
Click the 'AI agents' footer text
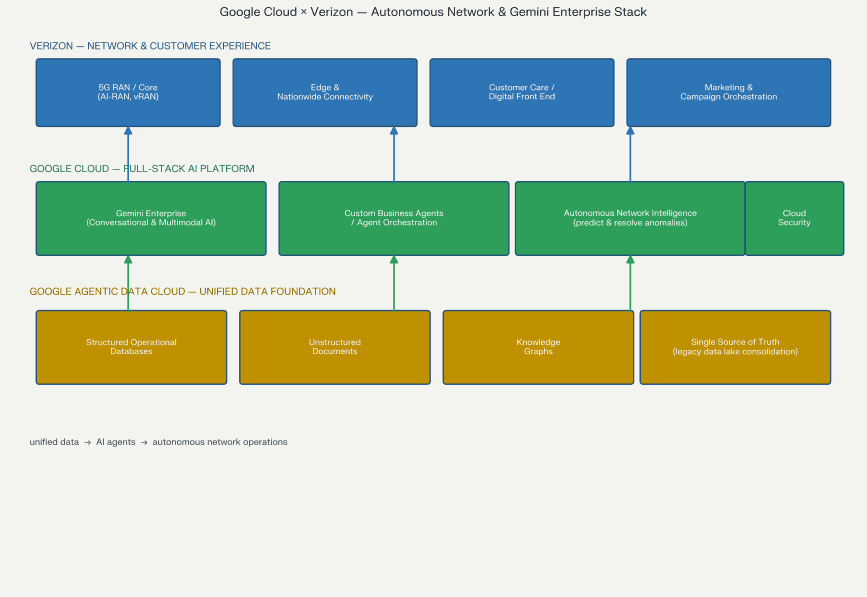pyautogui.click(x=116, y=442)
